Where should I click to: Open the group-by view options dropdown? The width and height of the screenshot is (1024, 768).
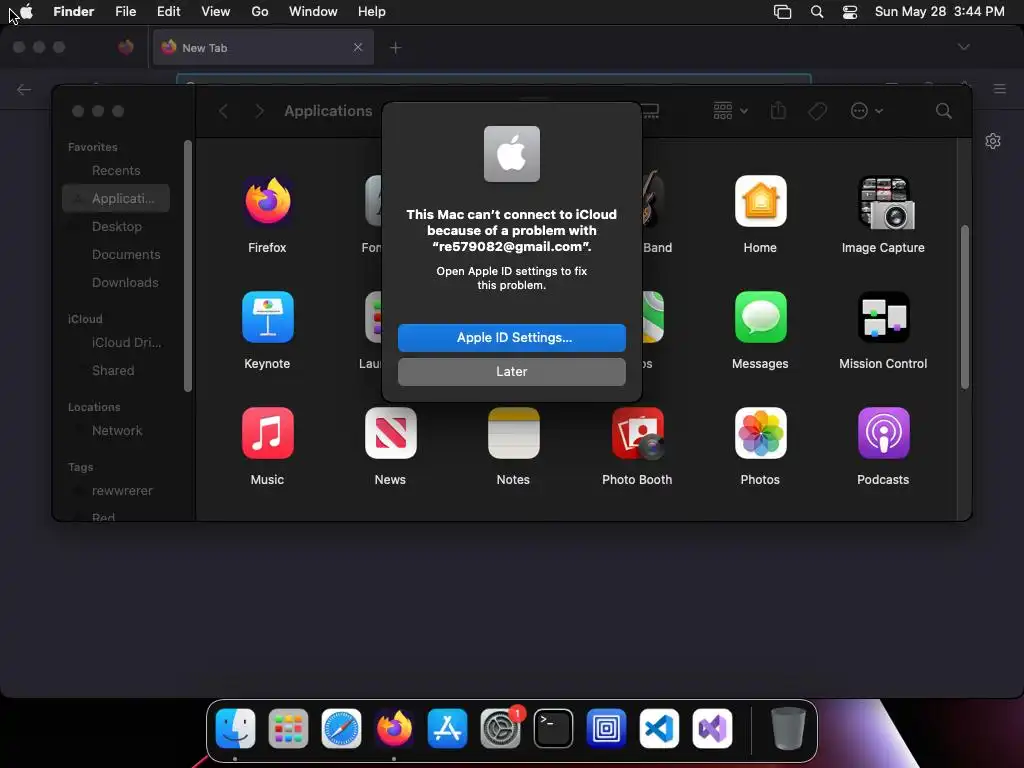730,111
